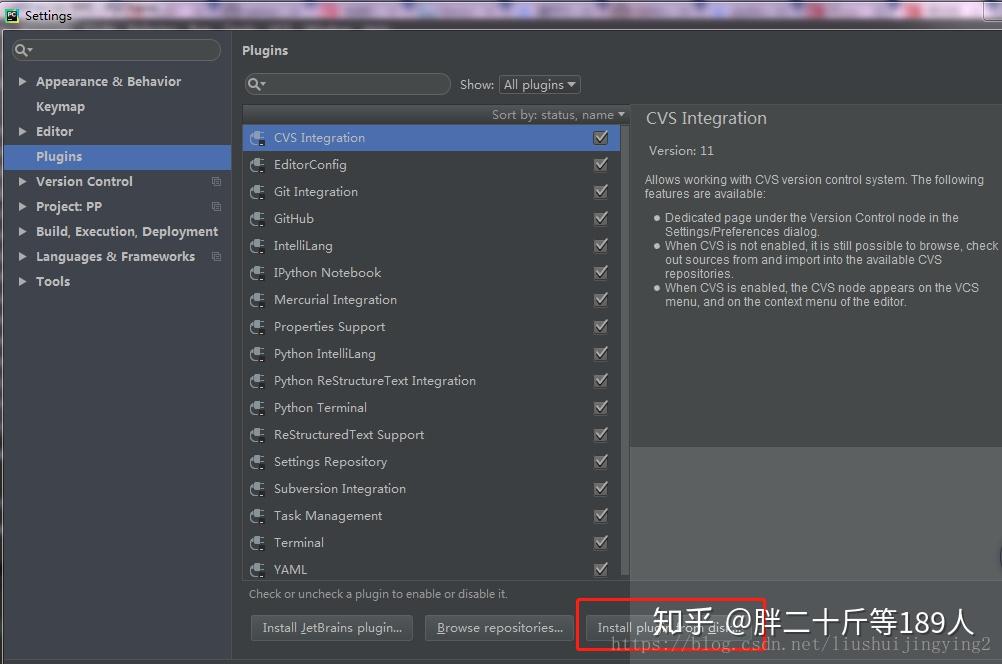Screen dimensions: 1002x664
Task: Click the plugin list scrollbar
Action: [622, 300]
